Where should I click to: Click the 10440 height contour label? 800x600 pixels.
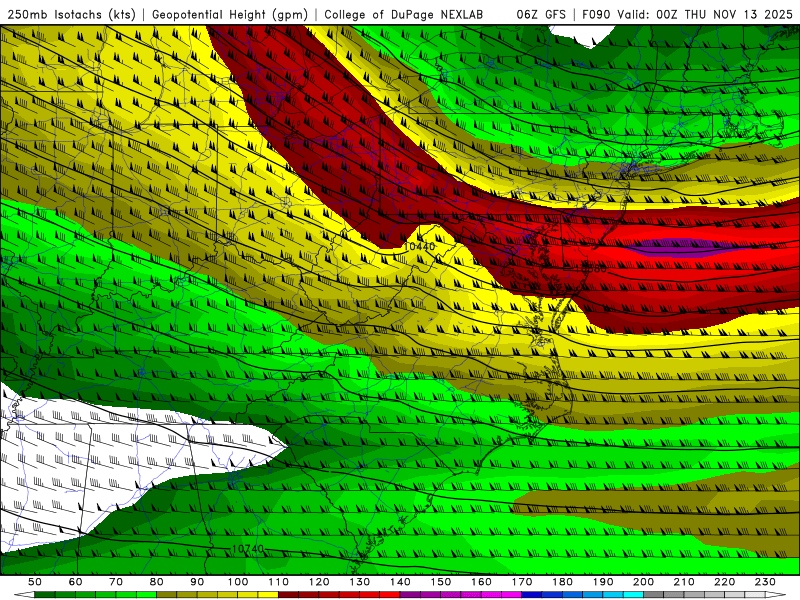[419, 246]
